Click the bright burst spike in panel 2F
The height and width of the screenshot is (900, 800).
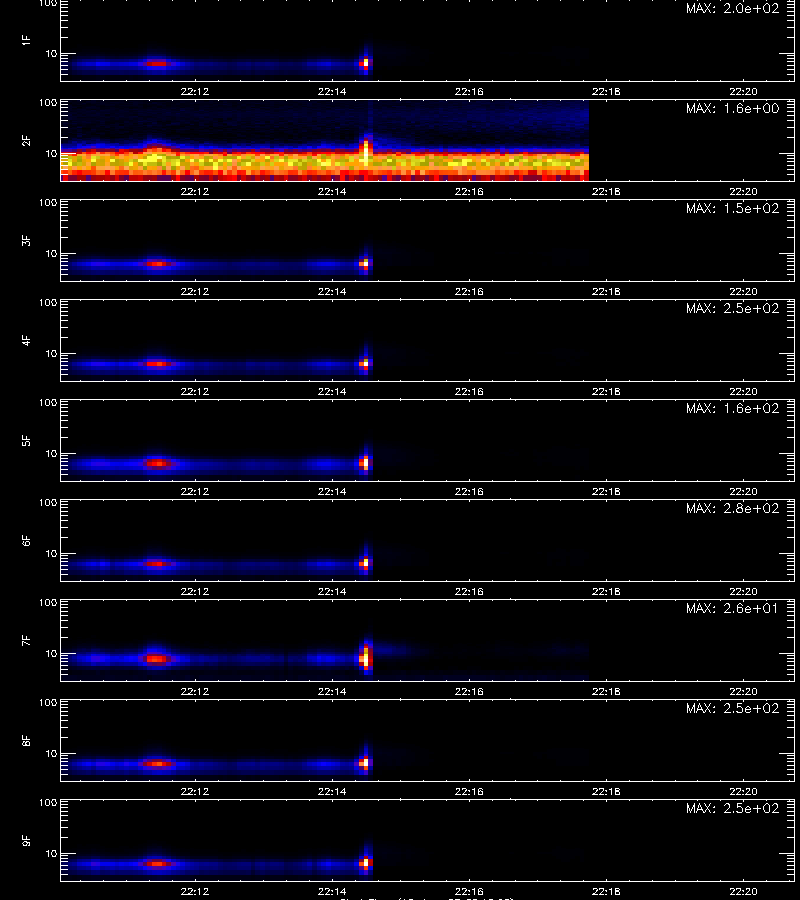coord(366,150)
